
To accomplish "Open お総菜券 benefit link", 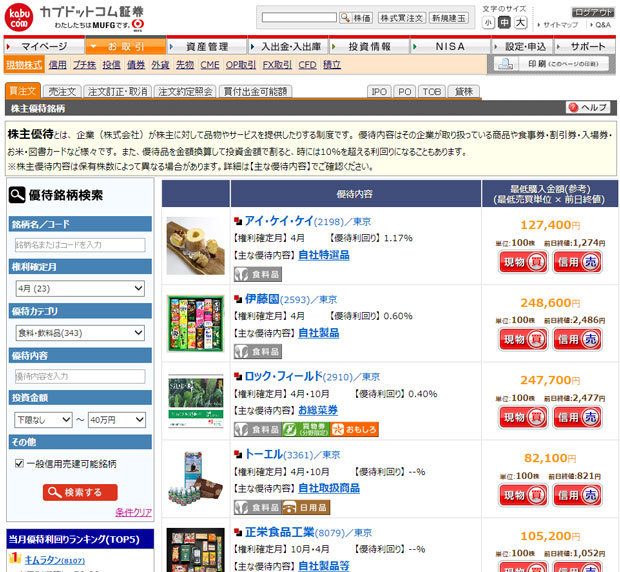I will pos(318,410).
